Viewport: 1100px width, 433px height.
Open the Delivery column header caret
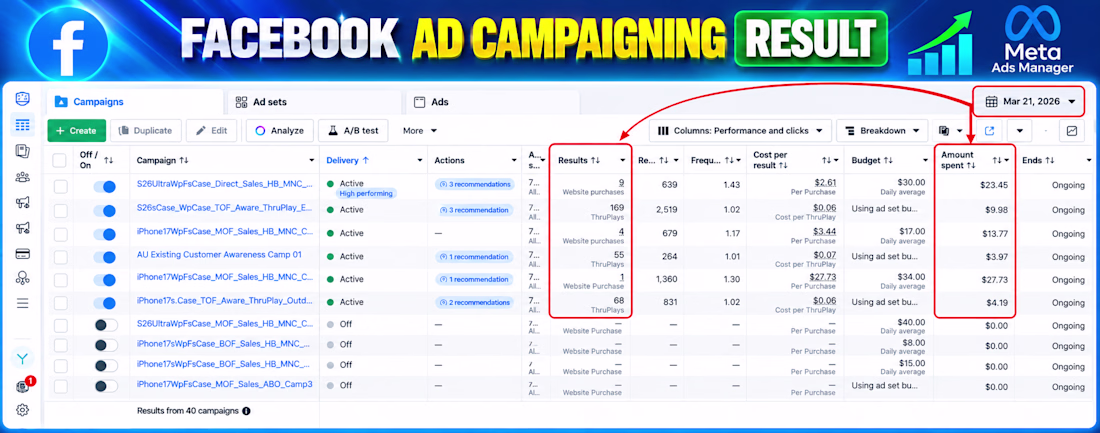[x=420, y=161]
